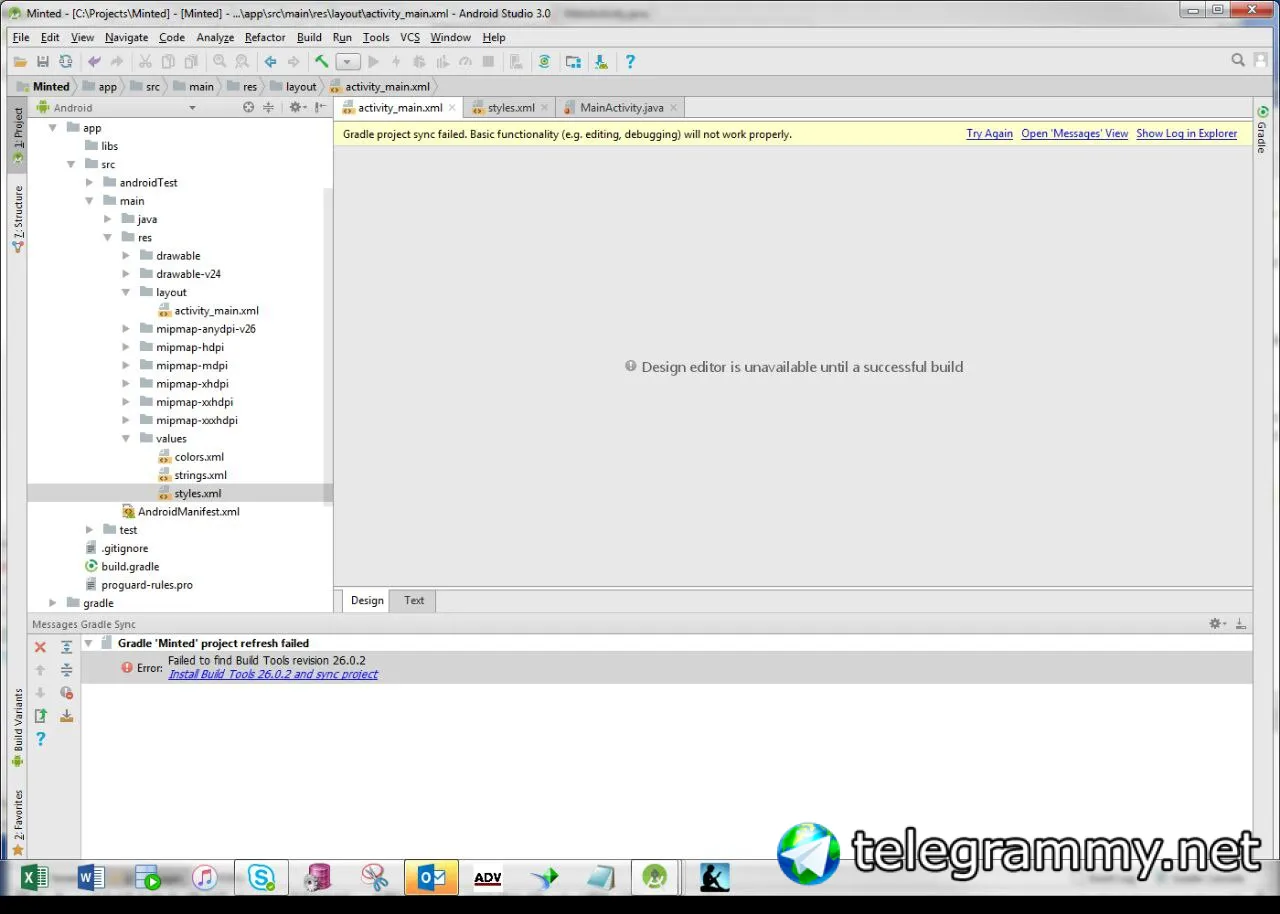Collapse the app folder node
1280x914 pixels.
coord(52,128)
